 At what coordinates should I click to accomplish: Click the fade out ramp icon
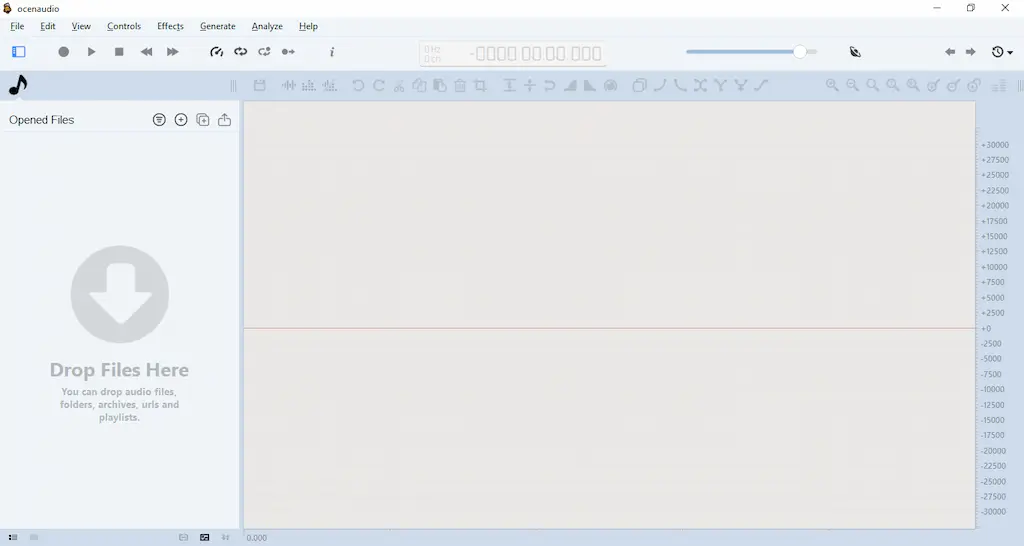[x=590, y=85]
